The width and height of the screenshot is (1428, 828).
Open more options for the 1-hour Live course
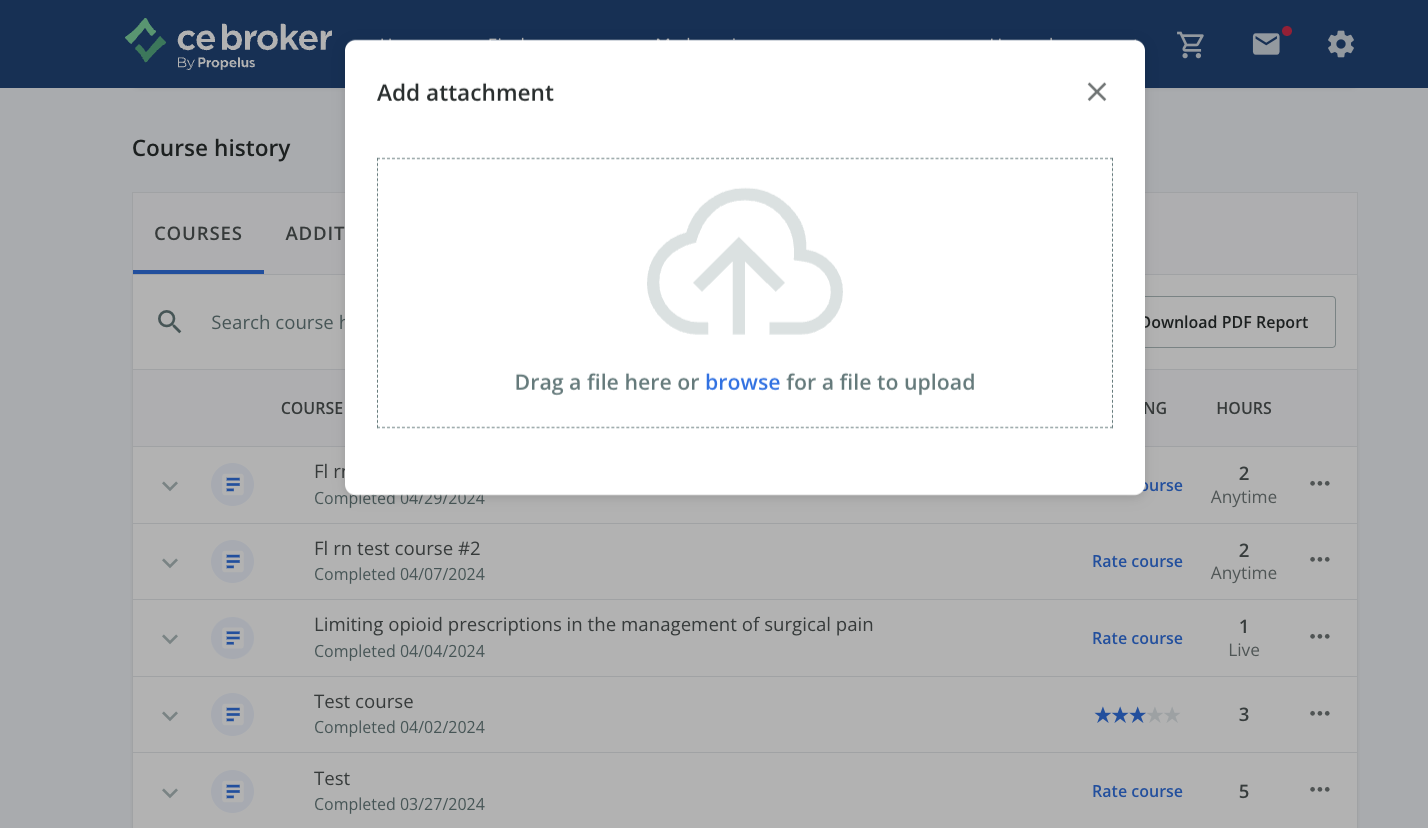1319,637
